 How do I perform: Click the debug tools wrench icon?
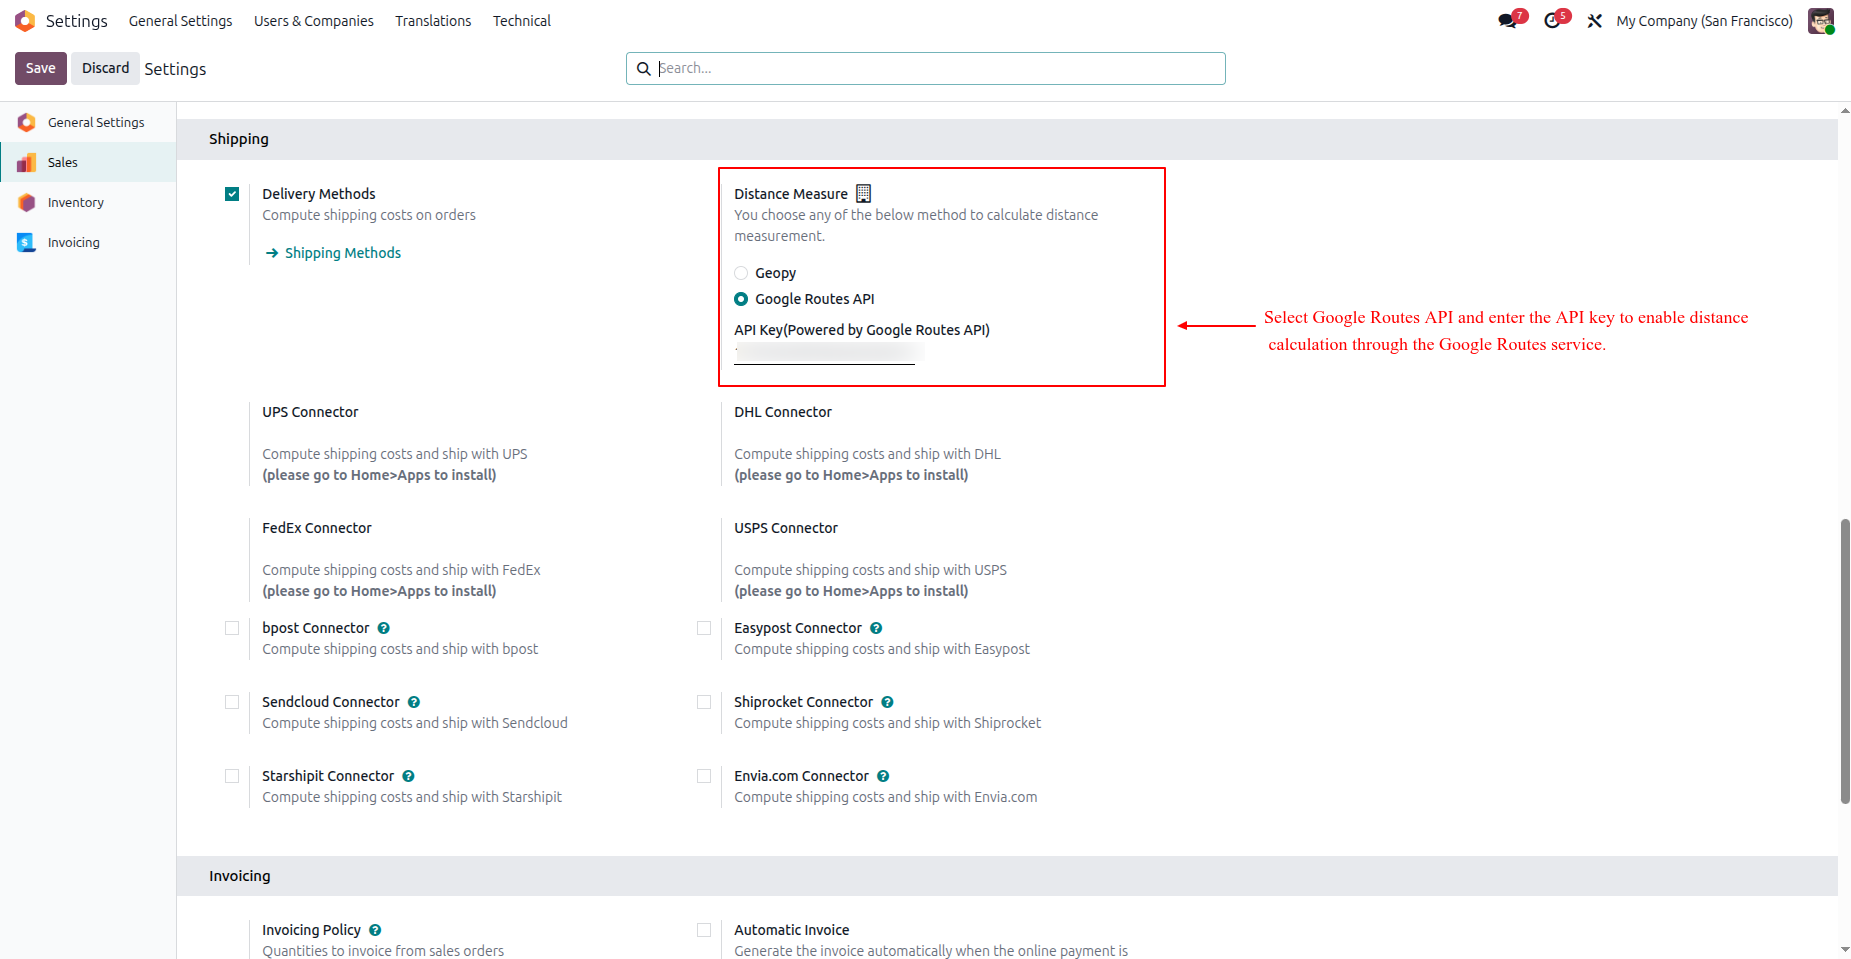coord(1595,21)
